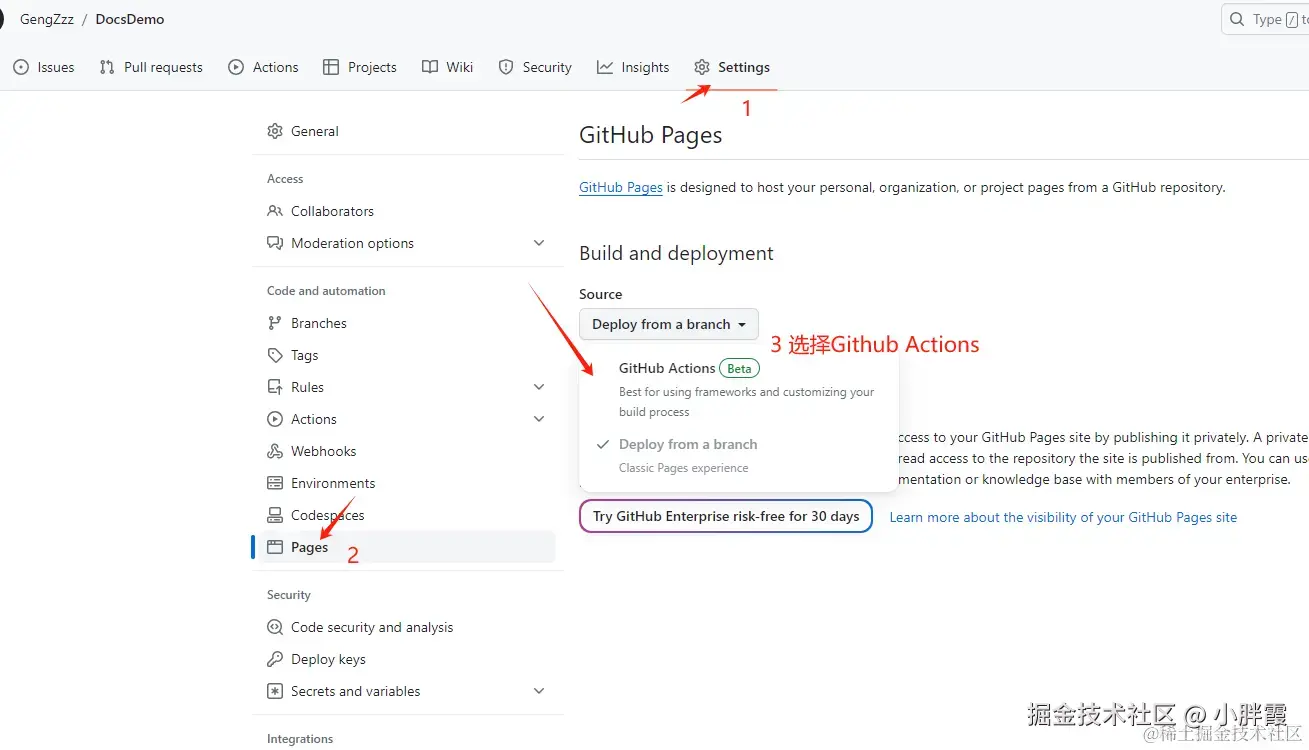
Task: Click the 'Code and automation' section label
Action: tap(326, 291)
